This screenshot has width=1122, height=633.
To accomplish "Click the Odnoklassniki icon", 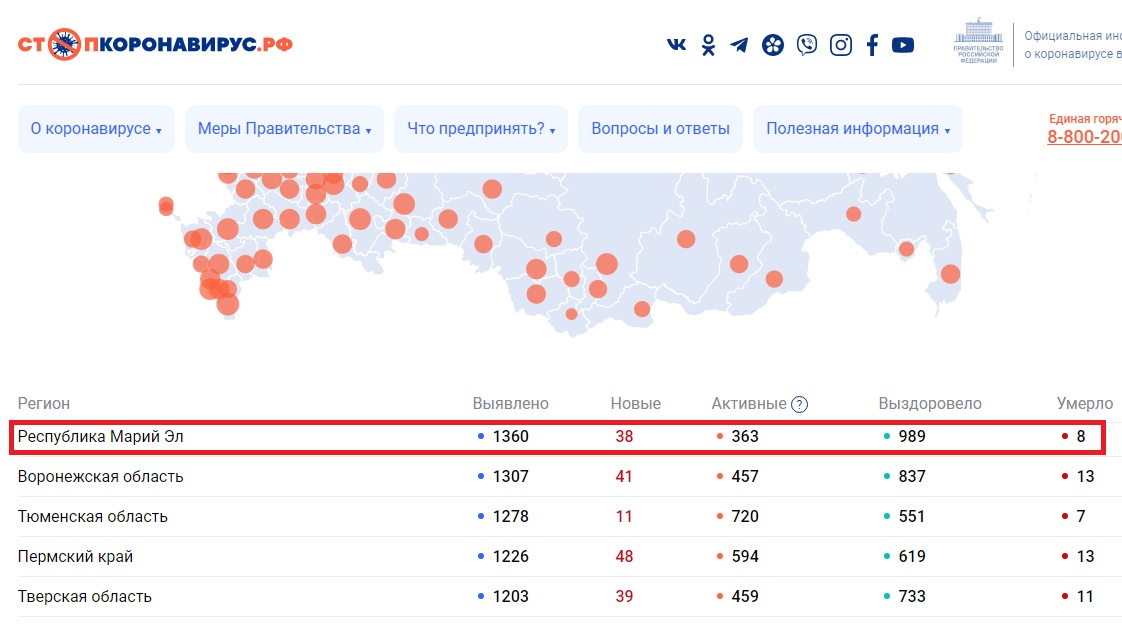I will [708, 45].
